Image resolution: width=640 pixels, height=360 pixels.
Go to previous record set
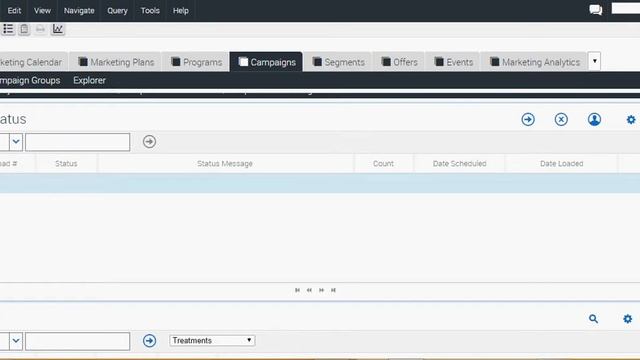[309, 290]
